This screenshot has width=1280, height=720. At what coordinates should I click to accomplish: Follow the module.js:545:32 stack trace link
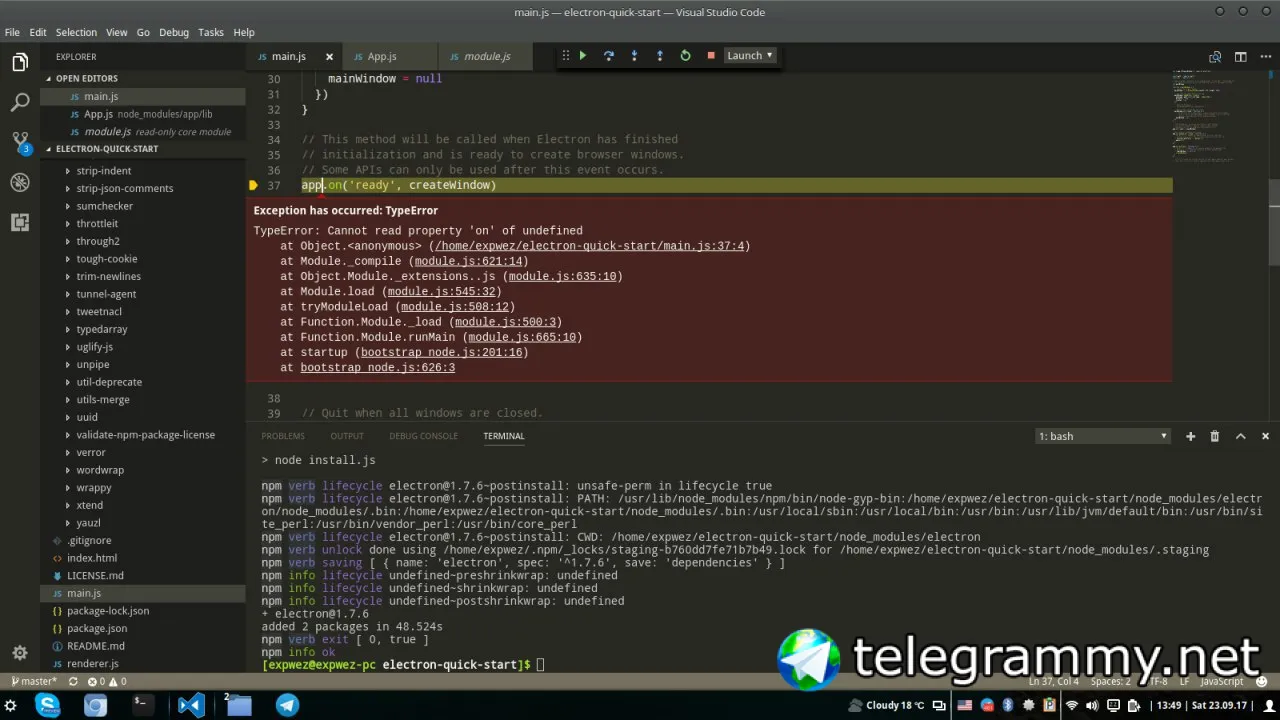pyautogui.click(x=440, y=292)
